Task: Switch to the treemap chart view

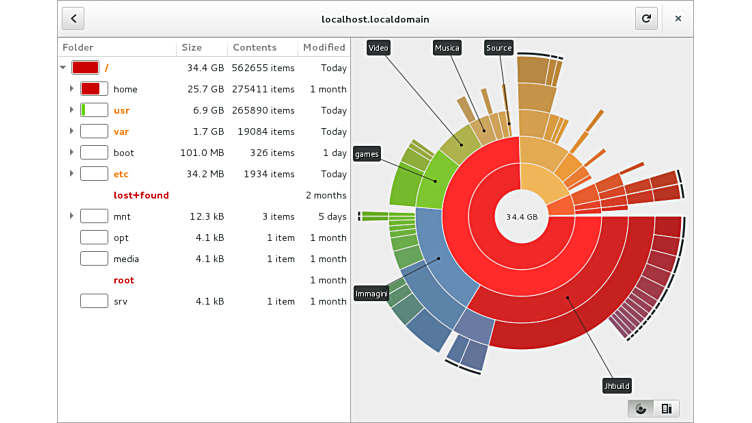Action: pos(667,408)
